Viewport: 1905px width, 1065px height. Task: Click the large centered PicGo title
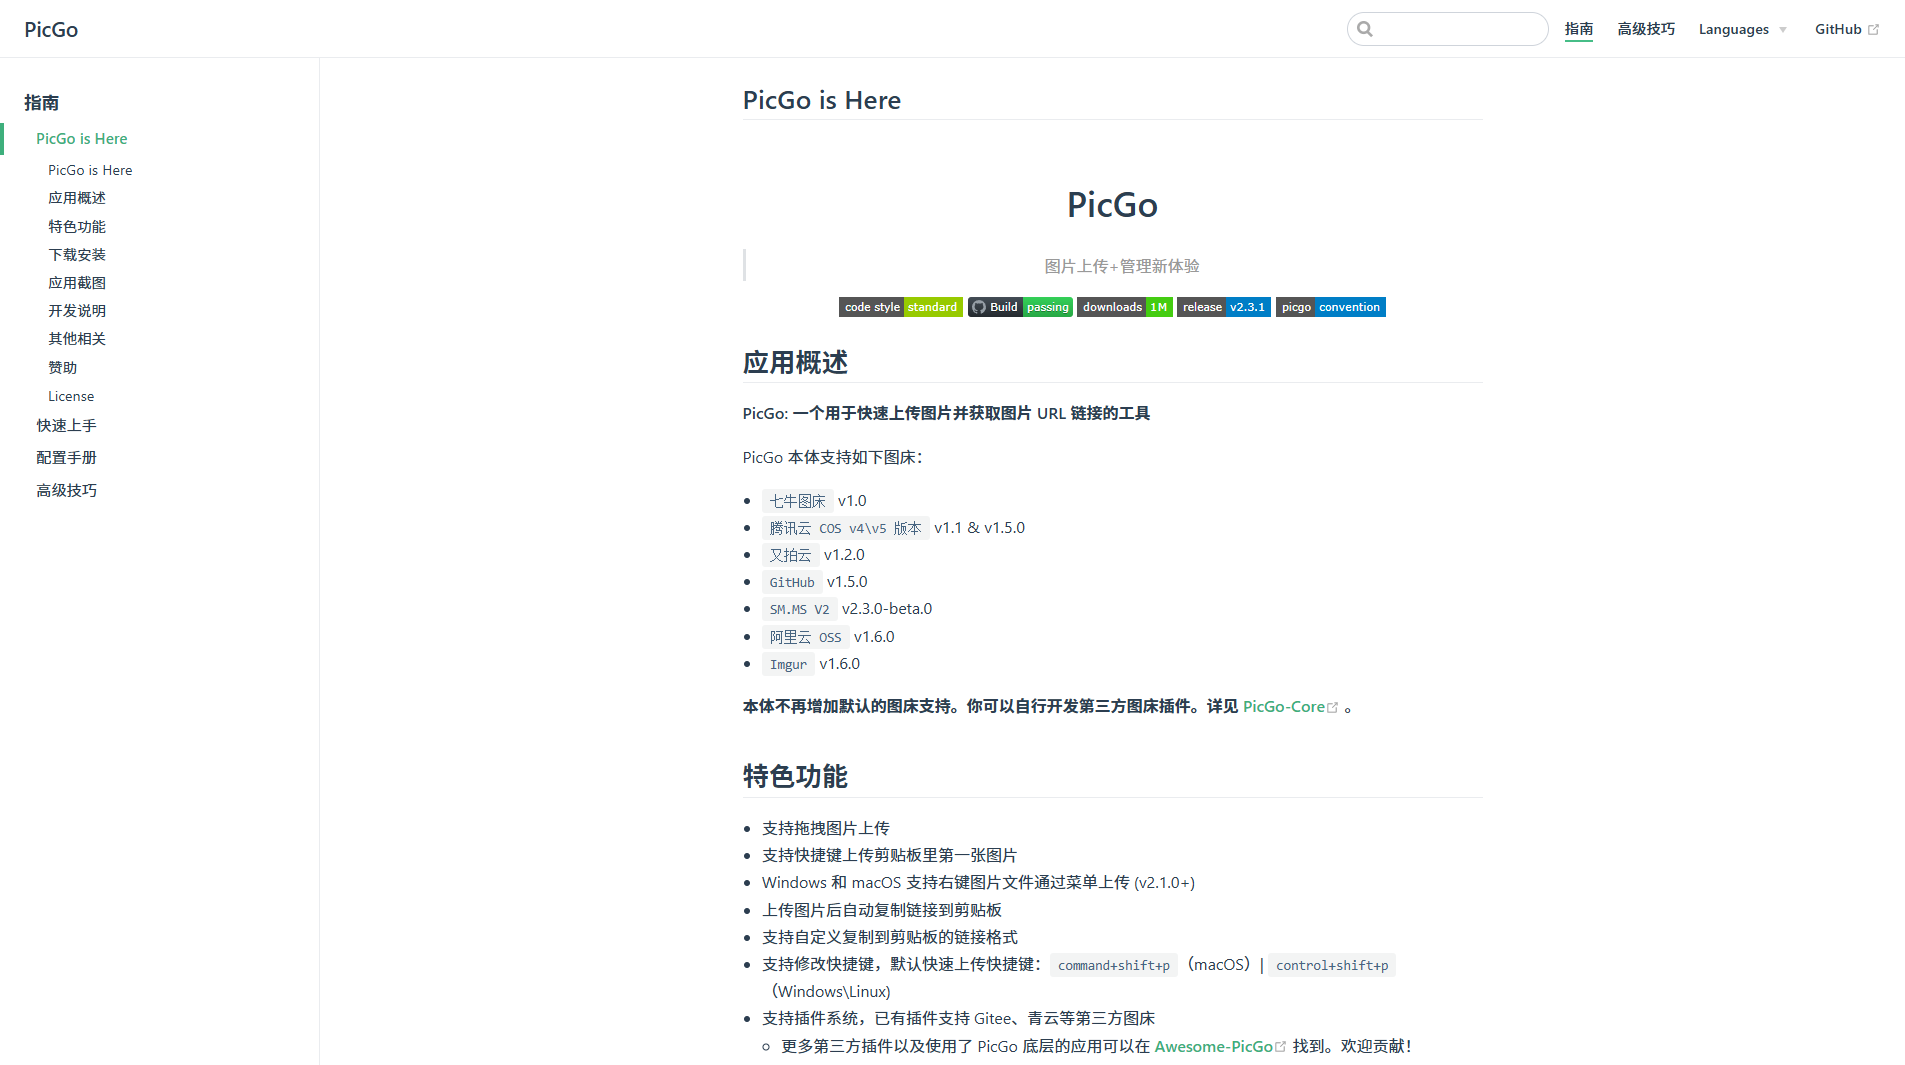point(1112,205)
